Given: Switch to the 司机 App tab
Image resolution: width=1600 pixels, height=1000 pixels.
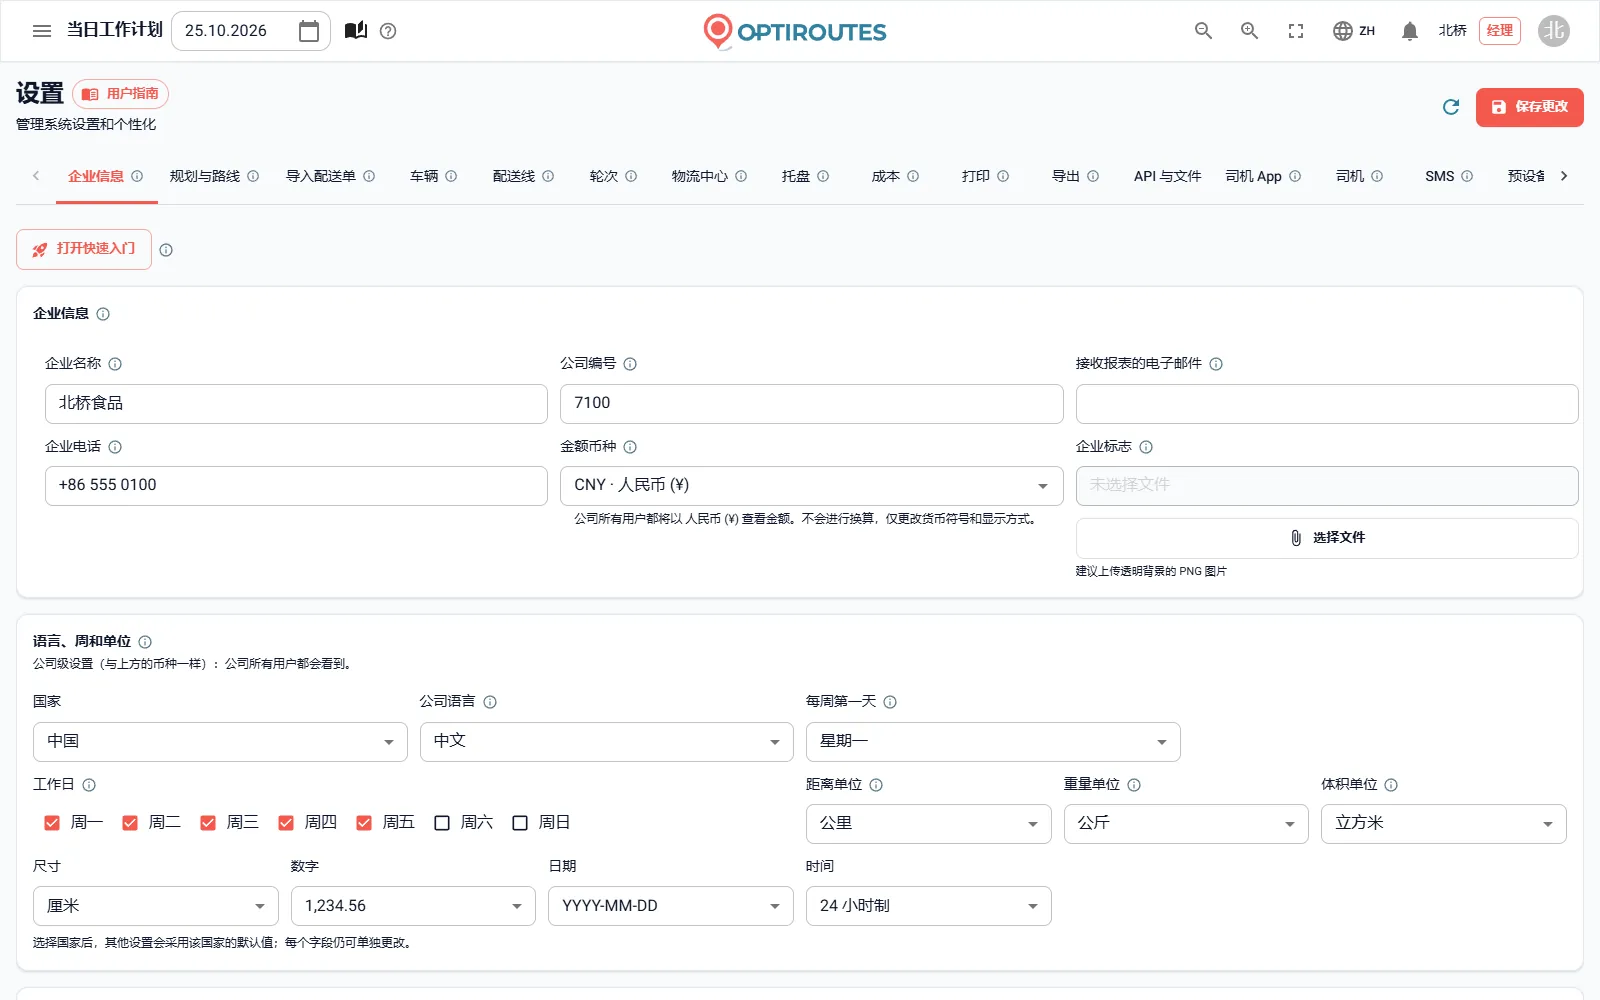Looking at the screenshot, I should tap(1263, 176).
